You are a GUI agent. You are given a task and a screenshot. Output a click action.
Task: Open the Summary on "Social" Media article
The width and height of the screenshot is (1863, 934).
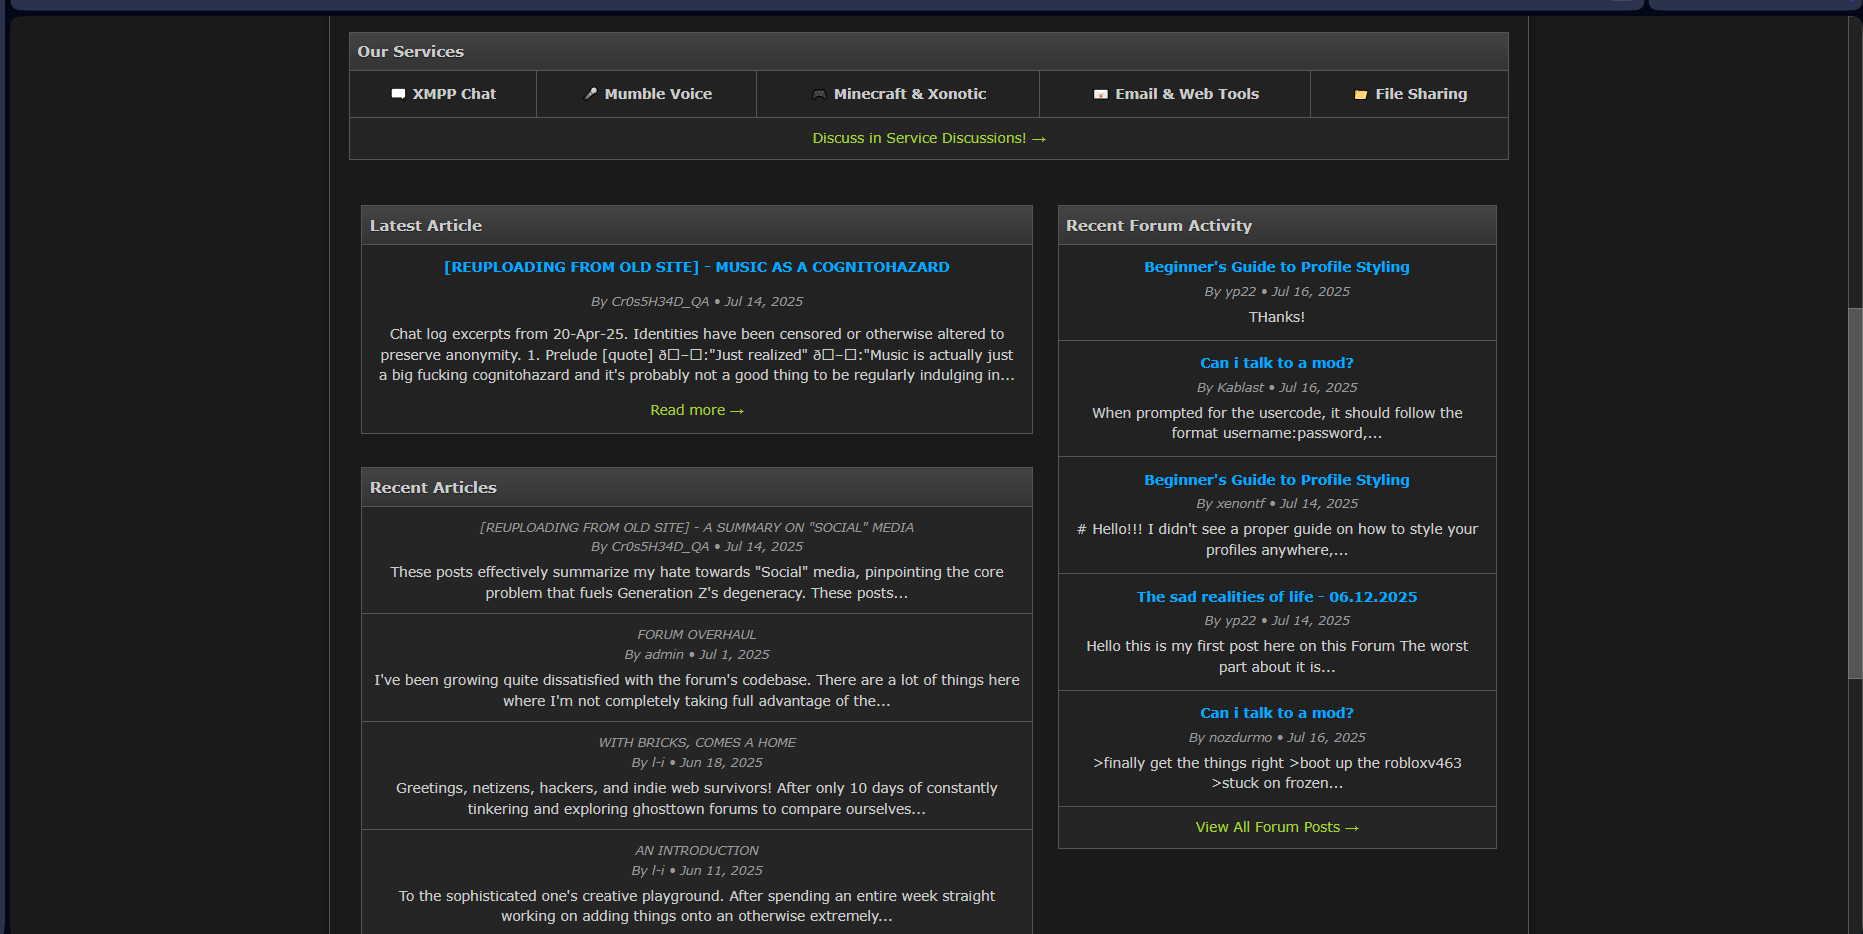coord(696,527)
